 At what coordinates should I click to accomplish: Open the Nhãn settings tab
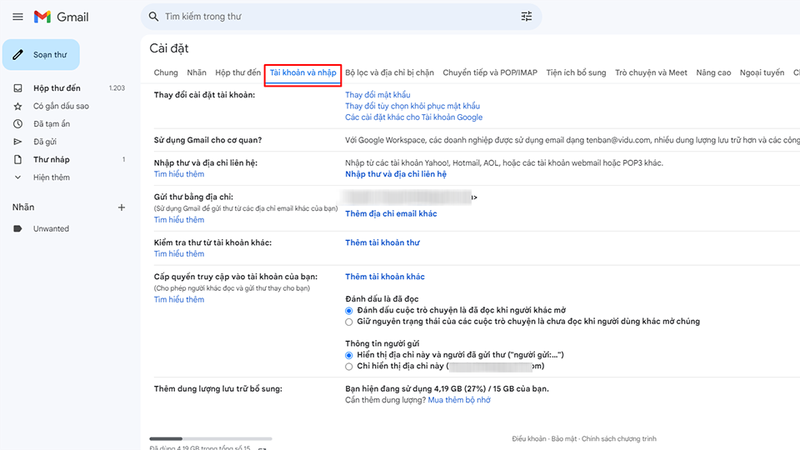click(196, 72)
